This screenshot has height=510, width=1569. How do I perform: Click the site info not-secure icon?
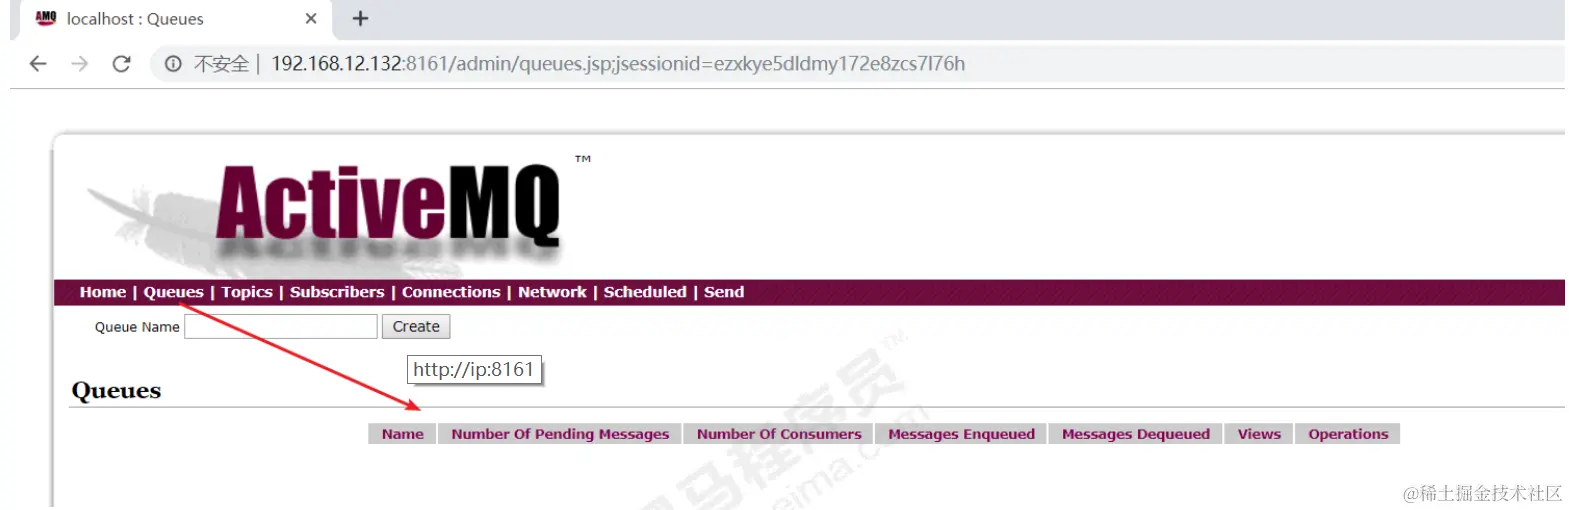pos(173,64)
